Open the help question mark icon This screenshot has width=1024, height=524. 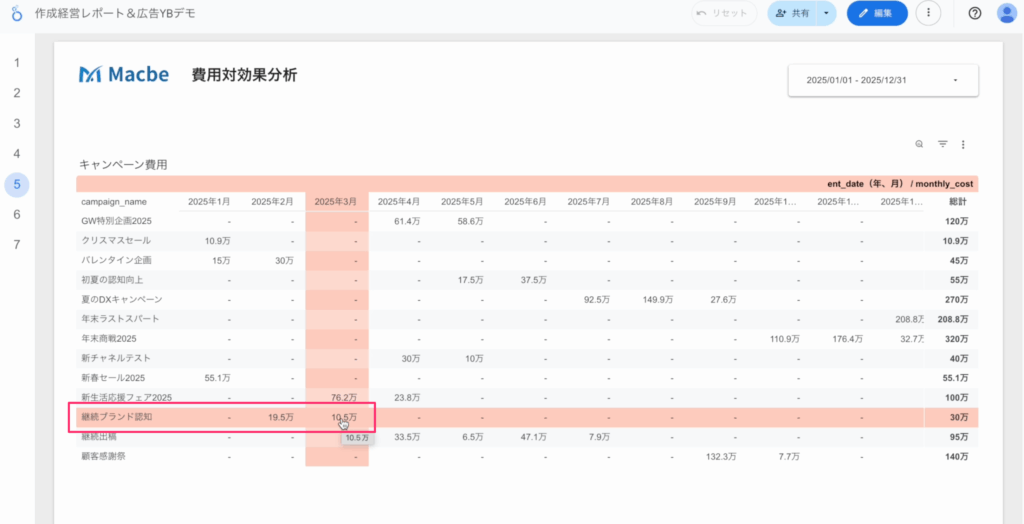[975, 13]
